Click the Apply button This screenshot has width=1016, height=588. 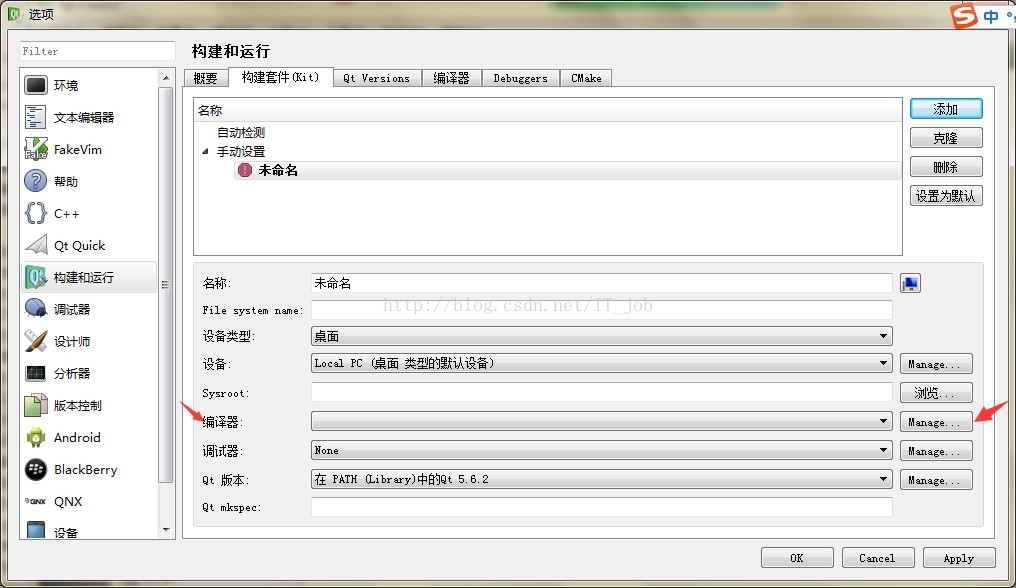click(x=959, y=558)
